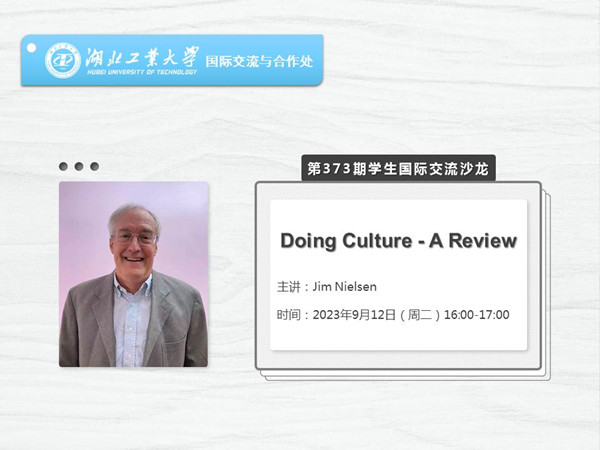Click the circular university emblem logo

[x=63, y=60]
